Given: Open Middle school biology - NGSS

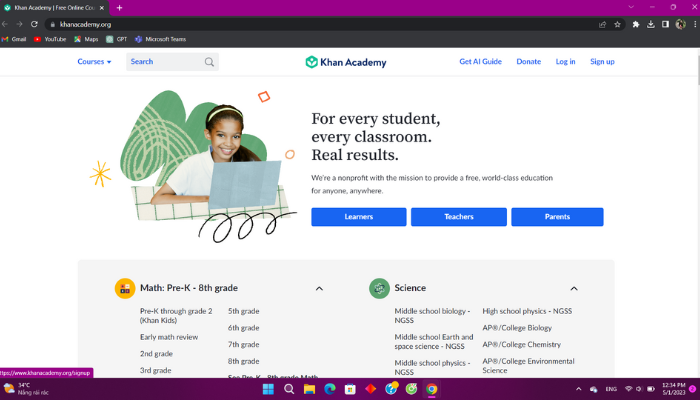Looking at the screenshot, I should [432, 316].
